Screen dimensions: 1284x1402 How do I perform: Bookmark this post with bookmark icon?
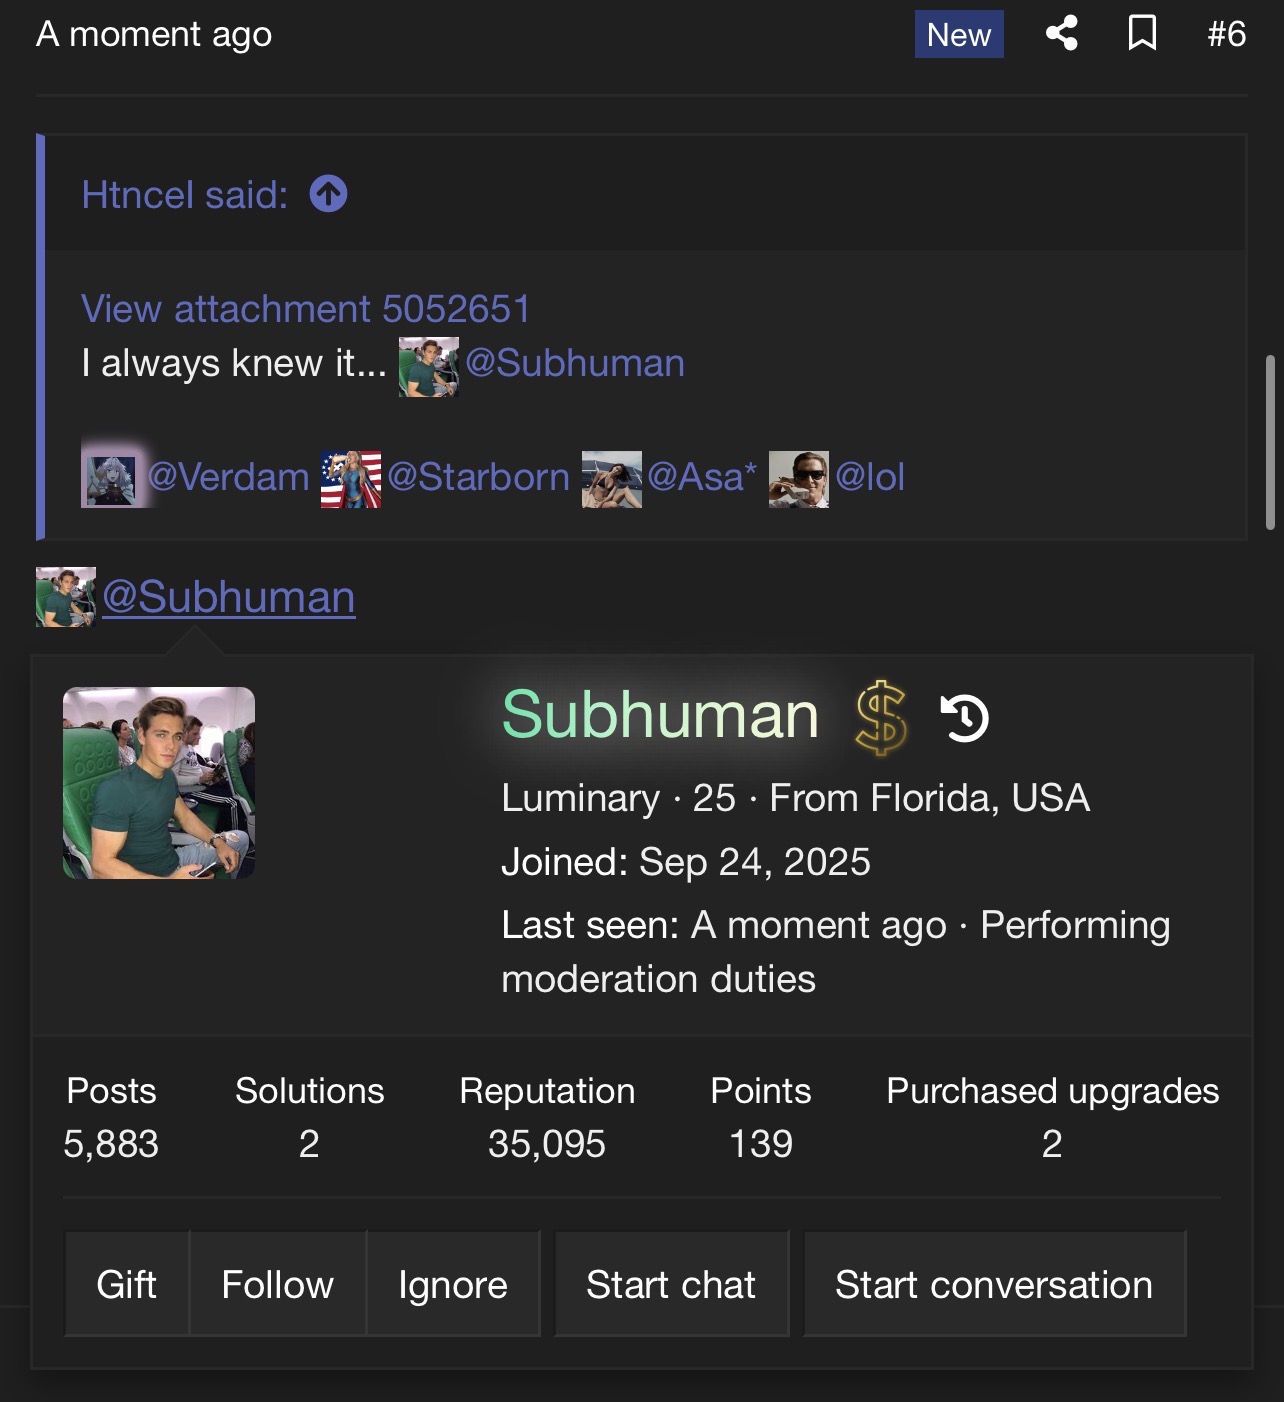[x=1142, y=33]
